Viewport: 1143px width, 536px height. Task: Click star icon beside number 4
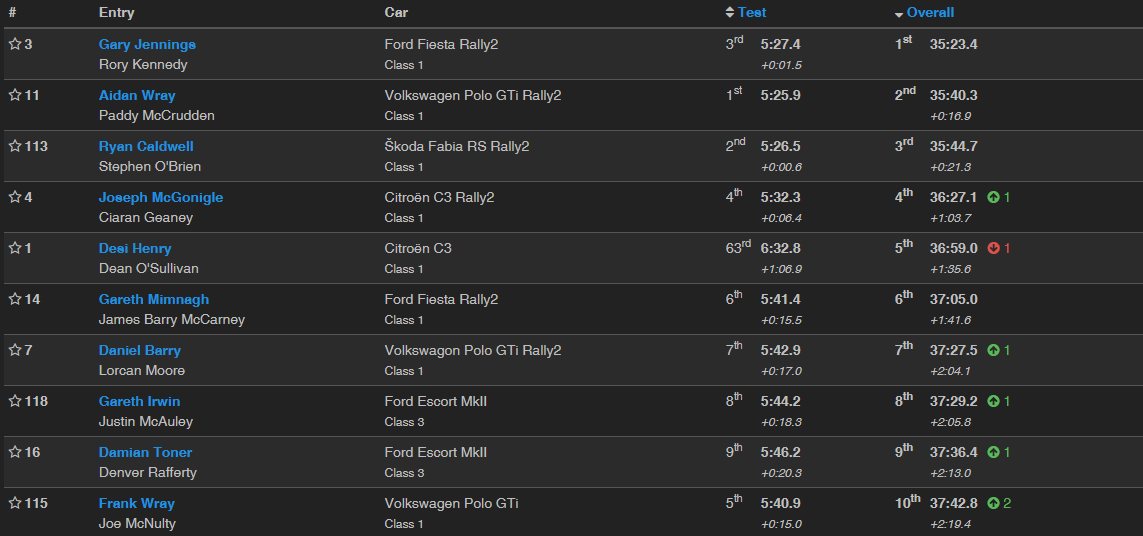[15, 197]
